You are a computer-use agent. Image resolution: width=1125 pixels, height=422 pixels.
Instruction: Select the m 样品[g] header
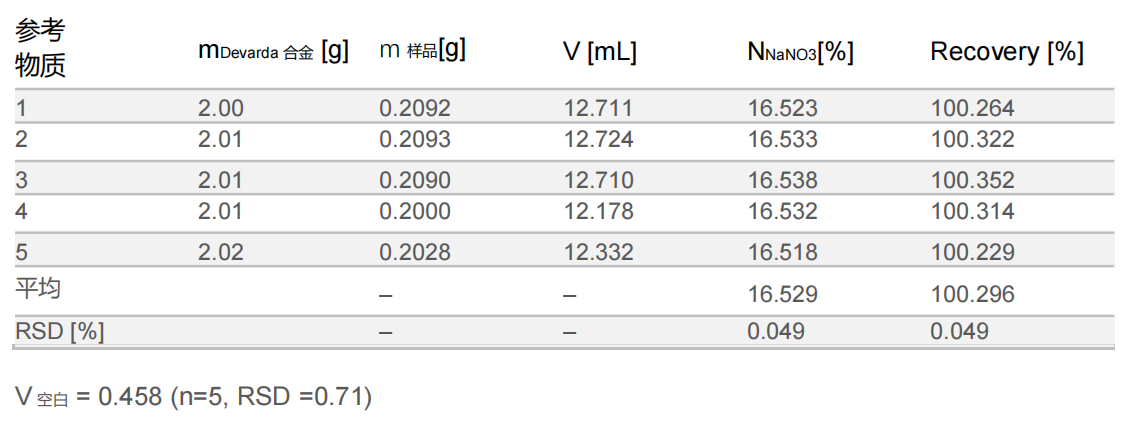[423, 50]
